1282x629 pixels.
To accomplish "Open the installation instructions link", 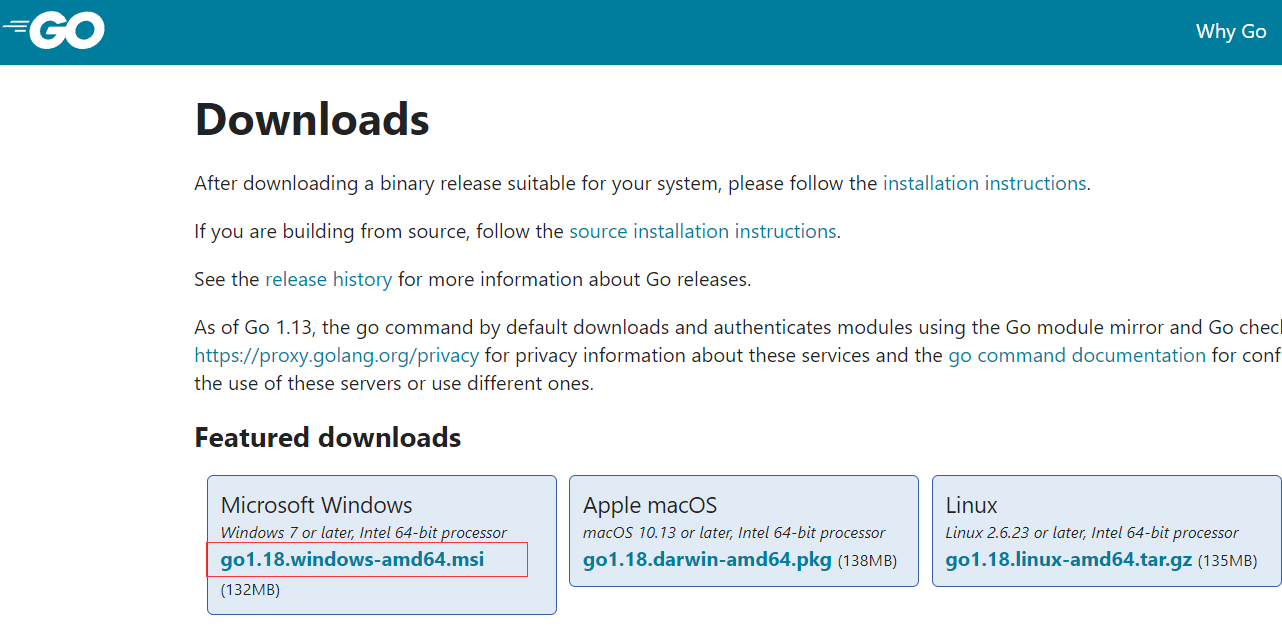I will point(984,183).
